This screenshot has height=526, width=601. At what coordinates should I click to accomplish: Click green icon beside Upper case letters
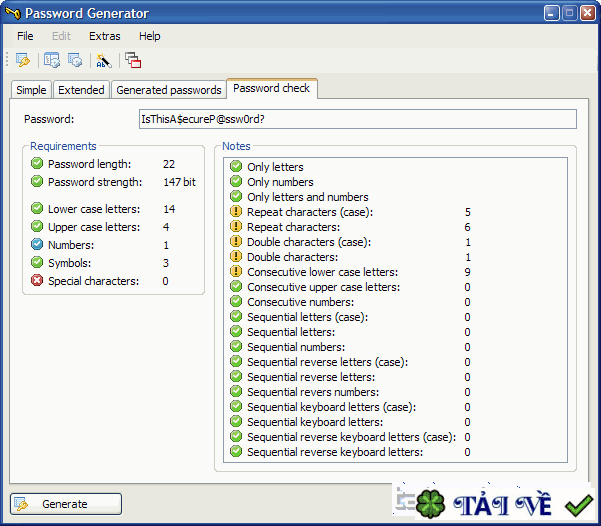(37, 227)
